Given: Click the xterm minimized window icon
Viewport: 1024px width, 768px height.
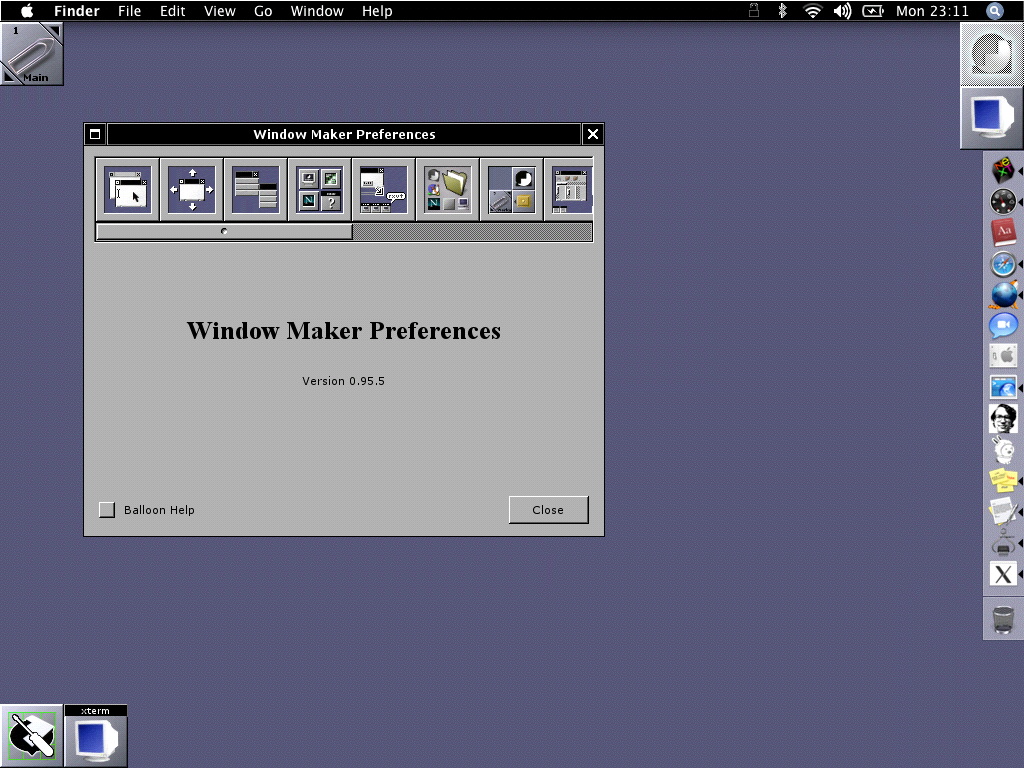Looking at the screenshot, I should (x=96, y=737).
